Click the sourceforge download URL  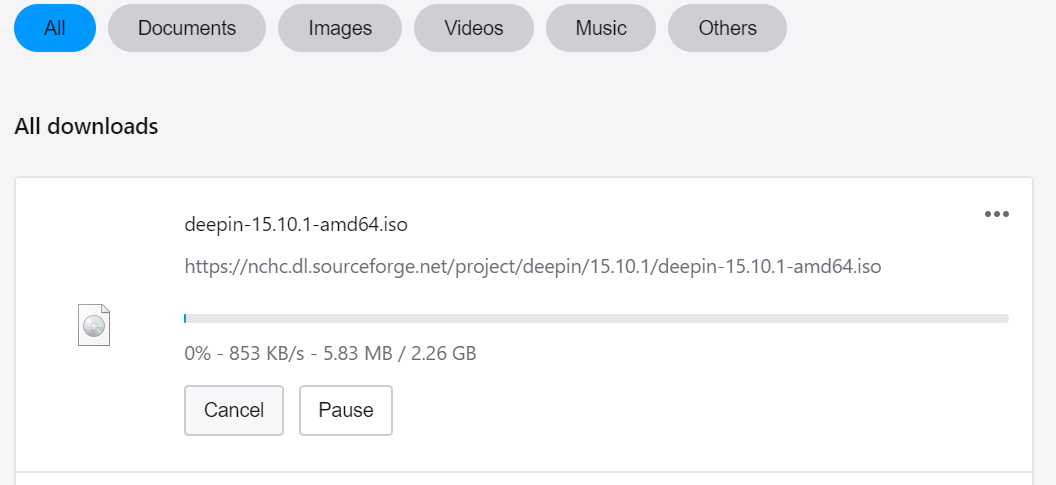[x=533, y=266]
